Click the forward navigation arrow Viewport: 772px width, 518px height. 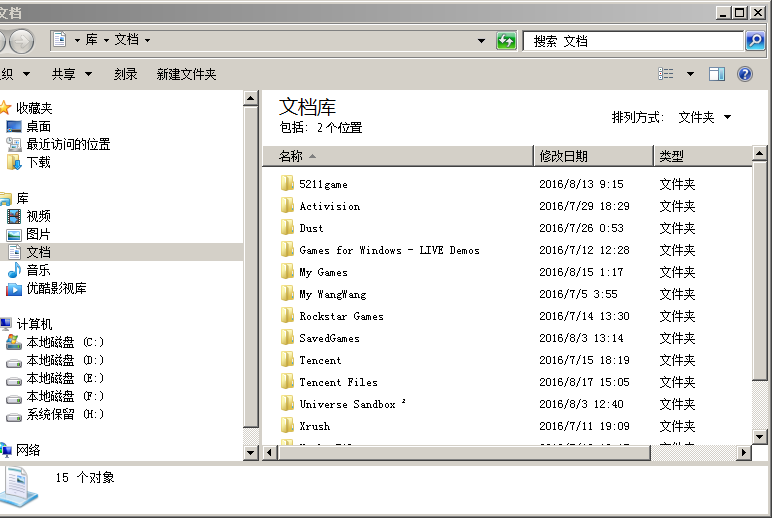coord(22,40)
